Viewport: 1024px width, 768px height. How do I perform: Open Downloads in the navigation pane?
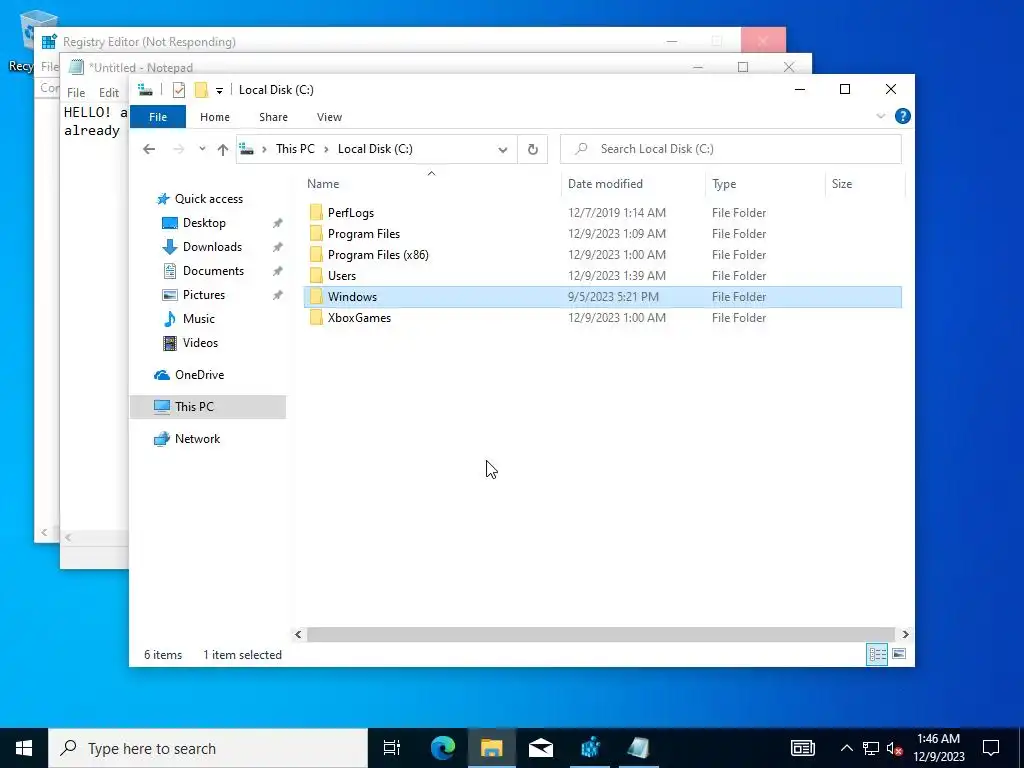(212, 247)
